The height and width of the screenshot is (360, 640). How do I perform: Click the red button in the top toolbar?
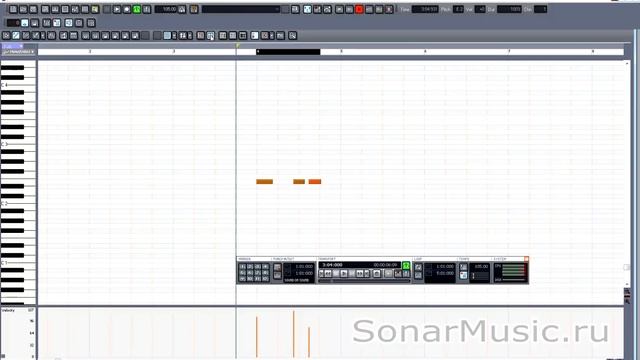[x=359, y=9]
